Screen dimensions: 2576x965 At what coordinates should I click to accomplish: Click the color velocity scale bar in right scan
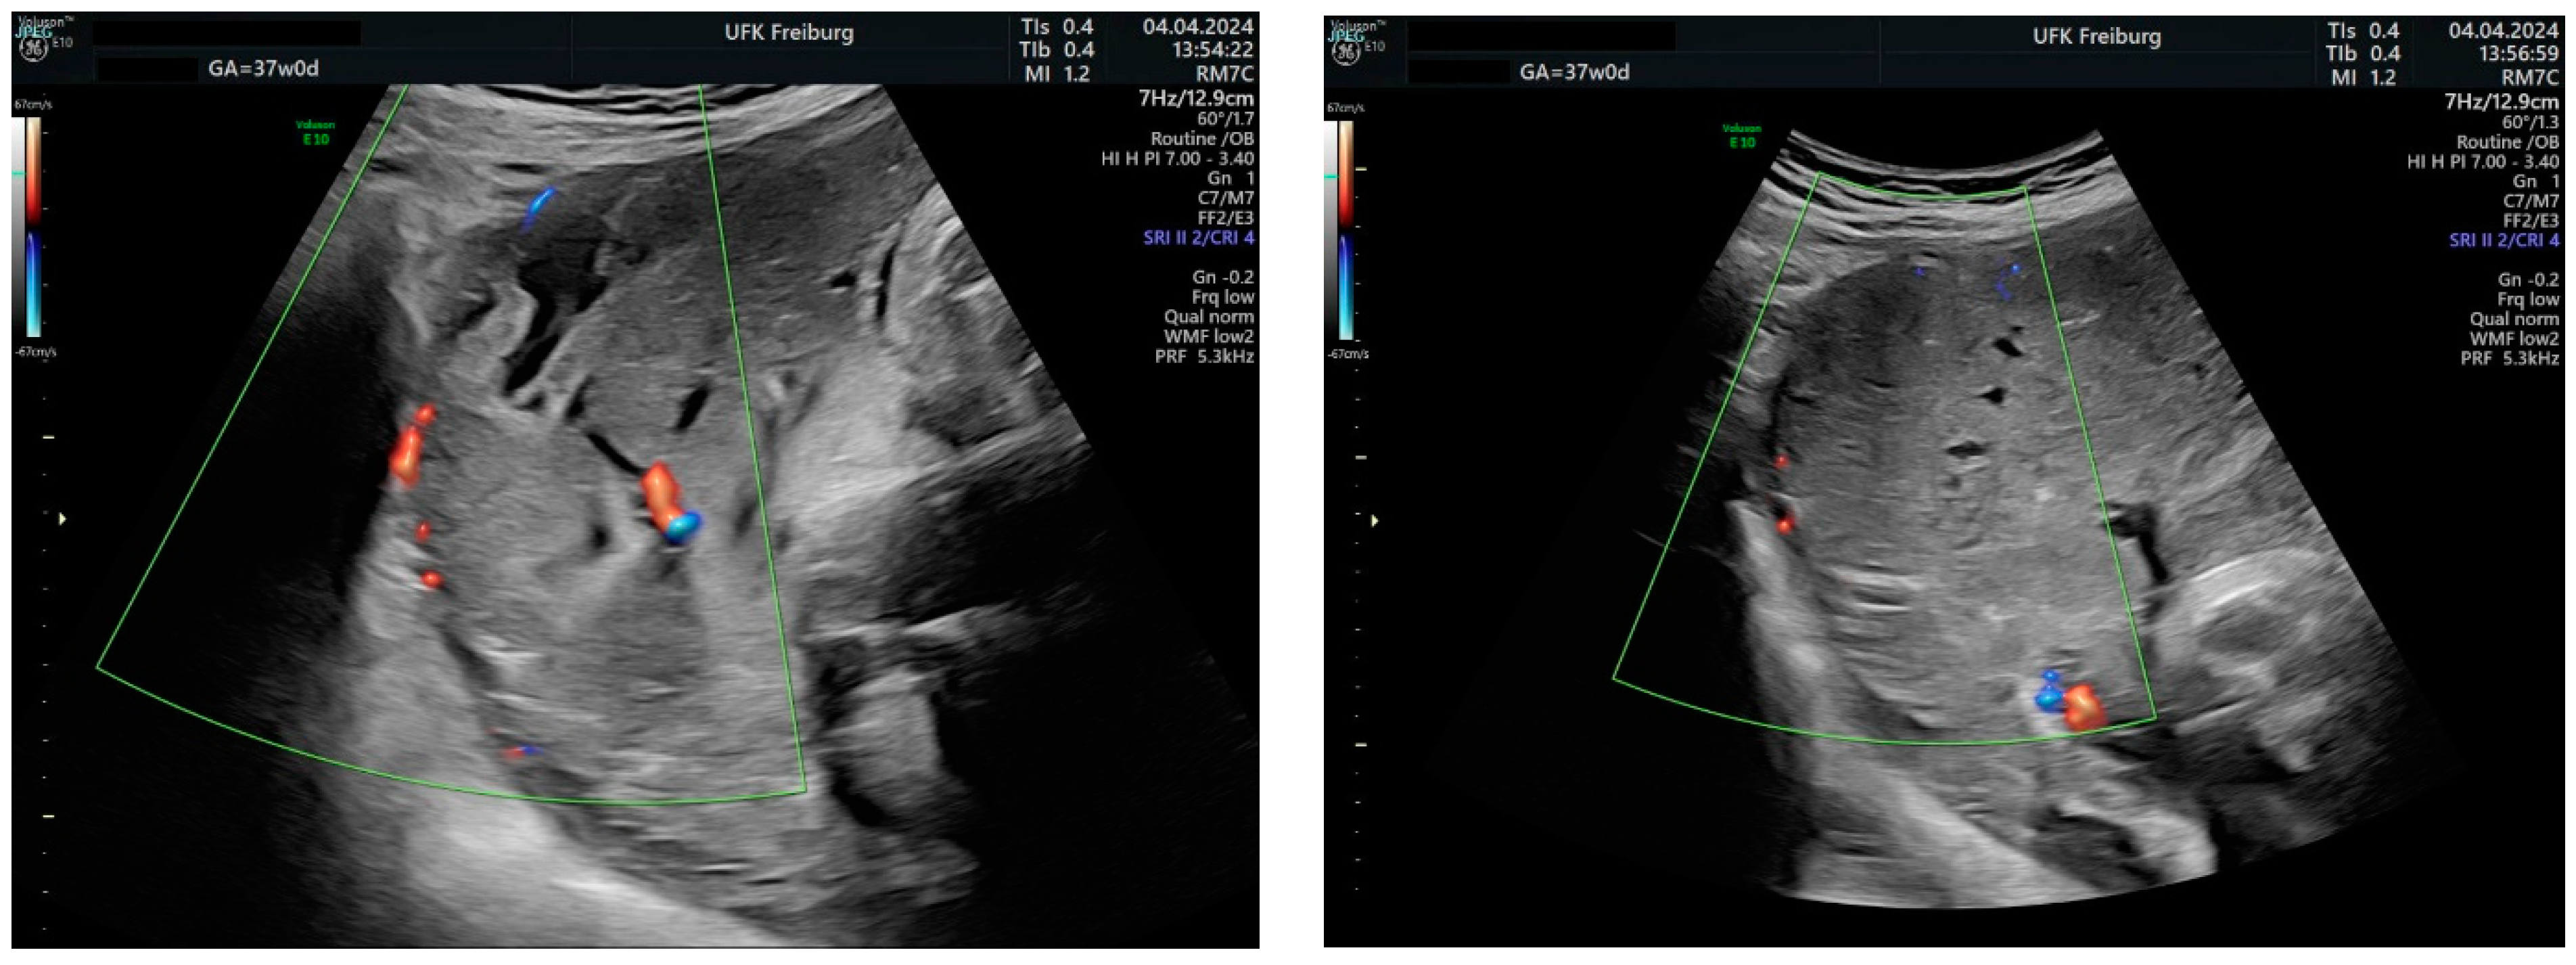[x=1345, y=230]
